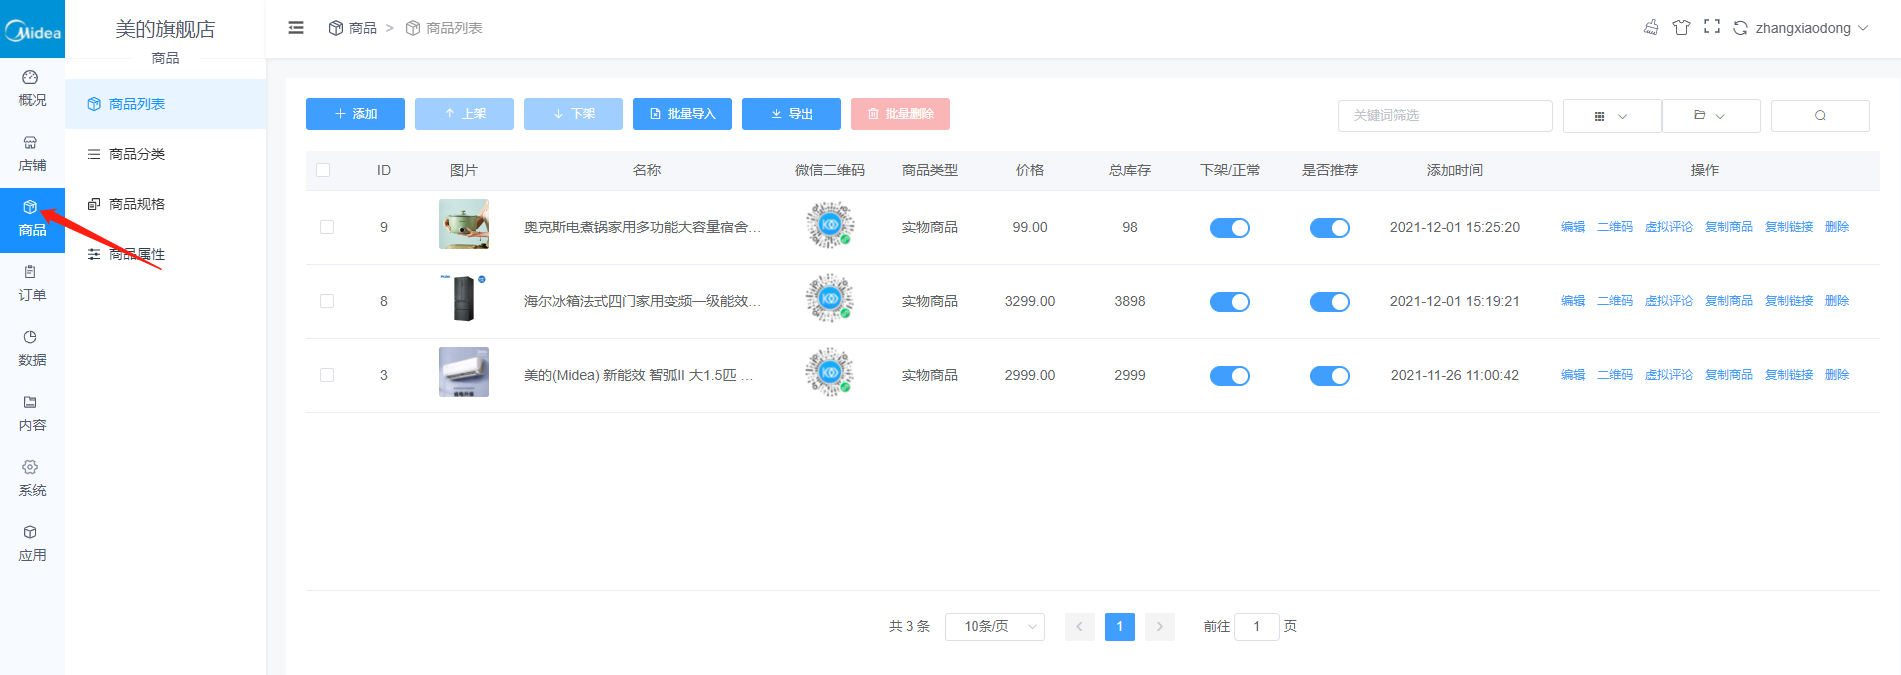Select page 1 in pagination
The height and width of the screenshot is (675, 1901).
tap(1120, 627)
